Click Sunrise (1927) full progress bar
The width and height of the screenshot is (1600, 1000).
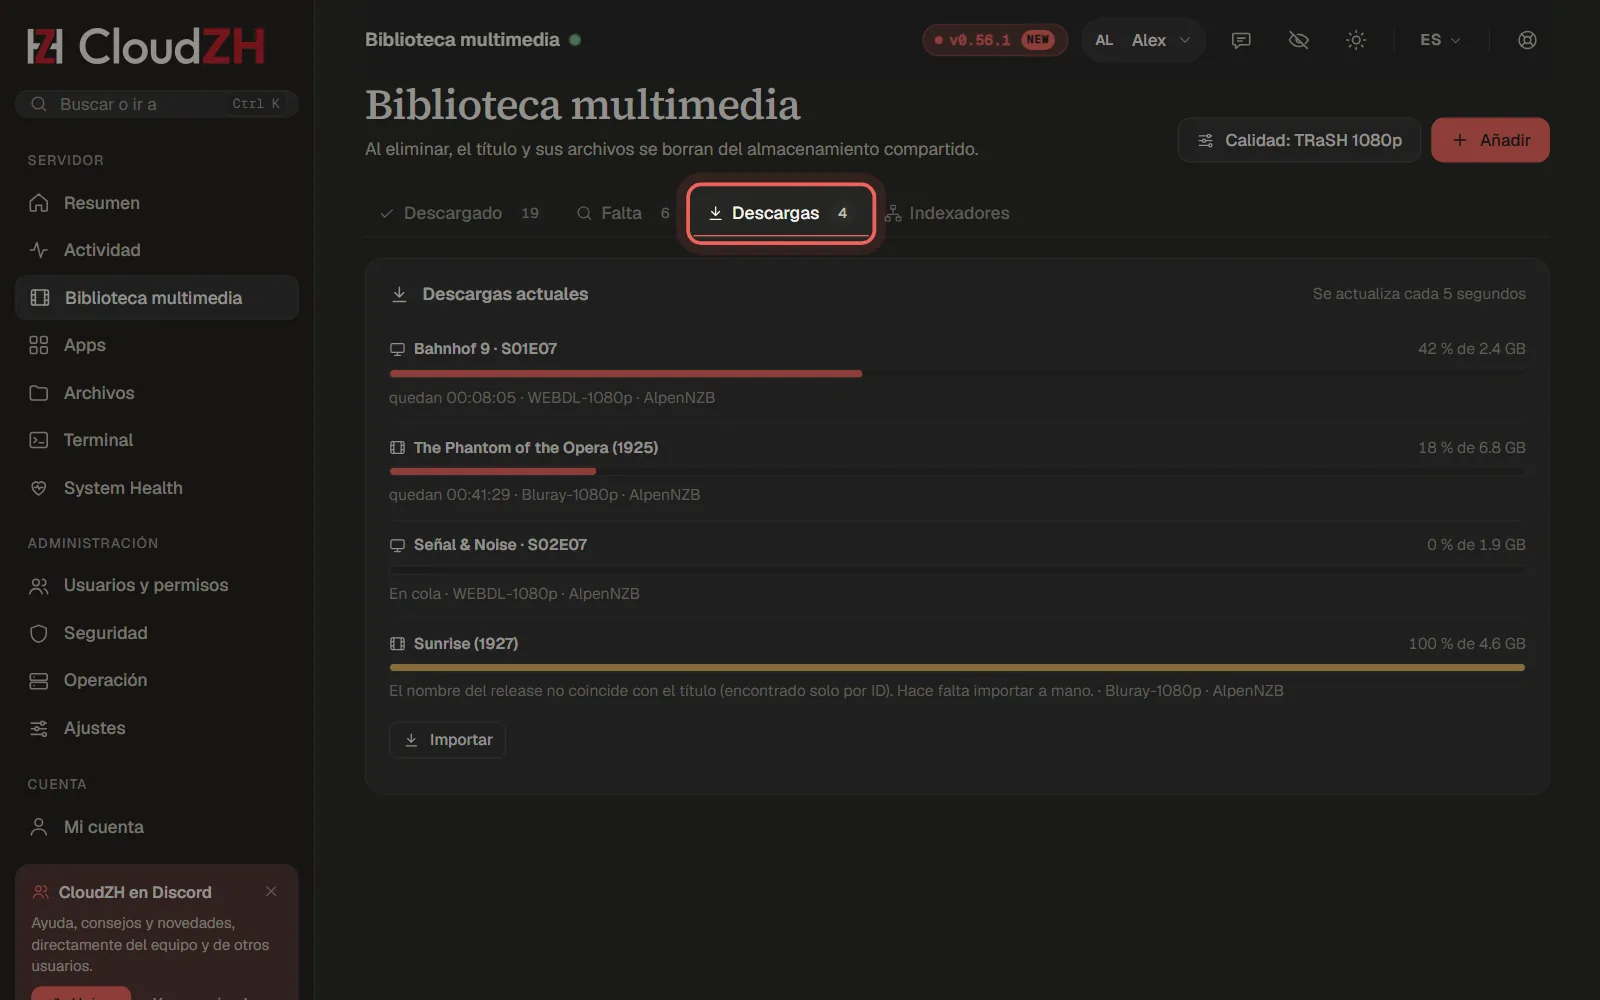(957, 667)
